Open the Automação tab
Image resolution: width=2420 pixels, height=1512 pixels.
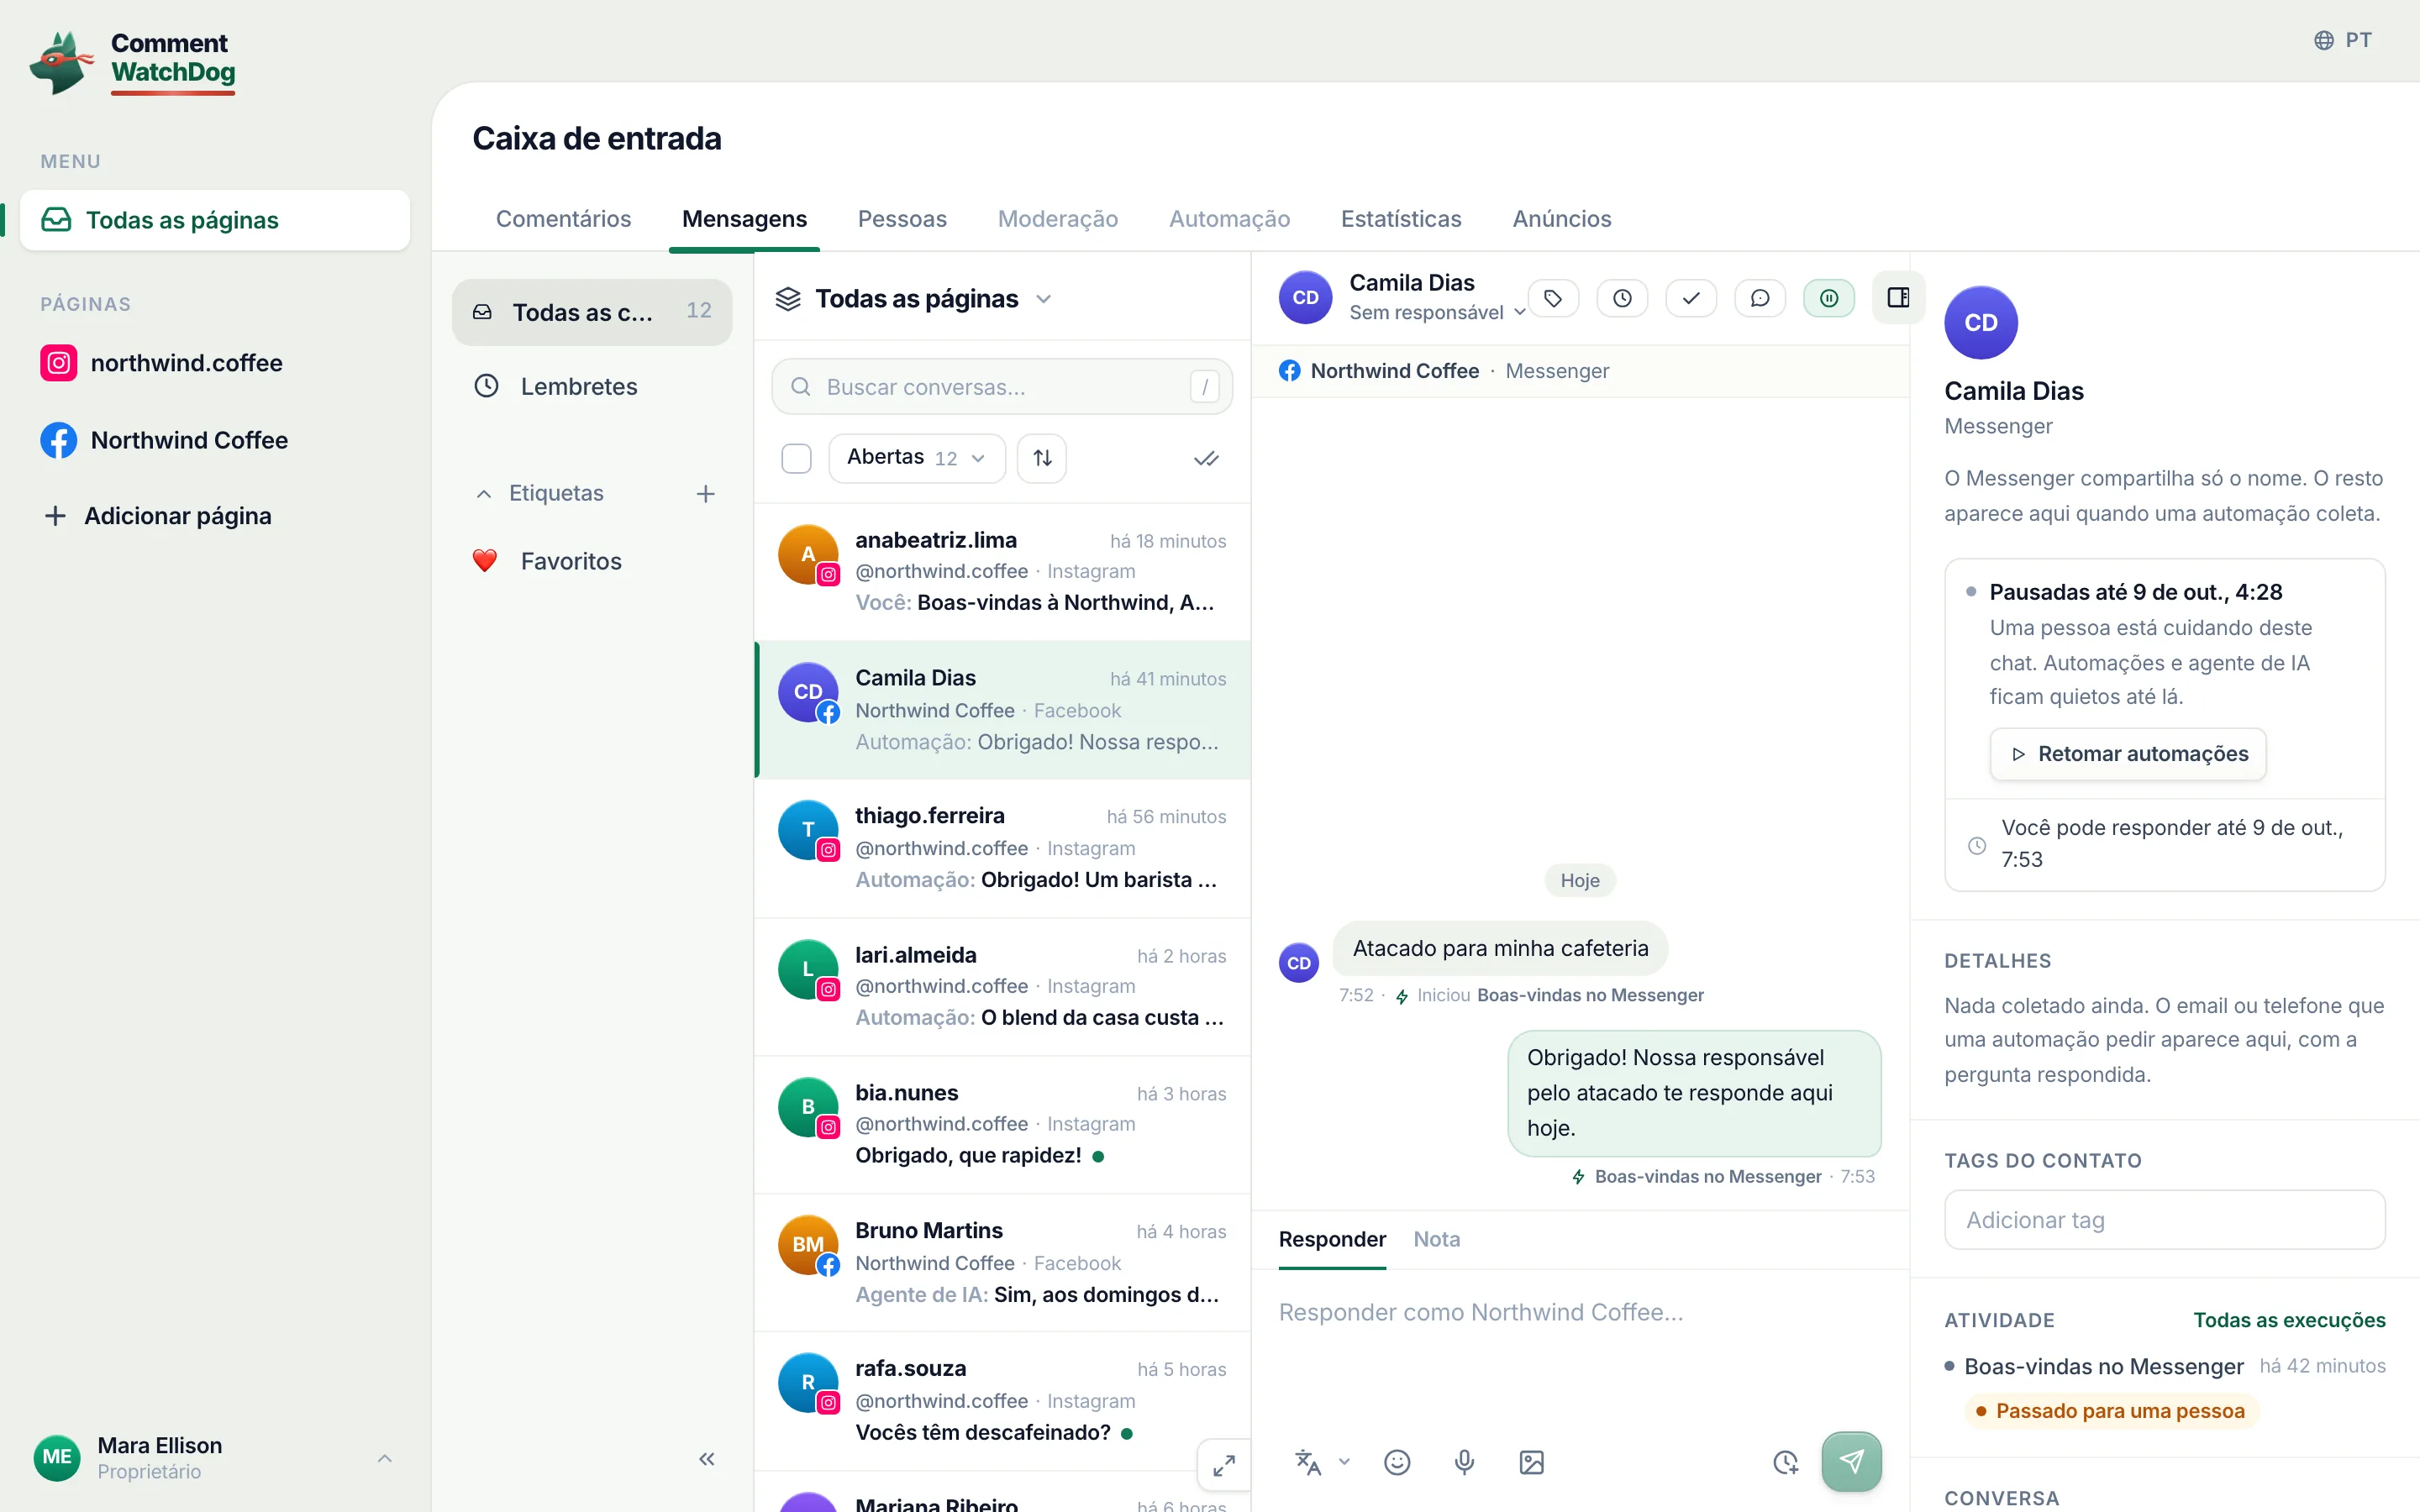coord(1229,219)
